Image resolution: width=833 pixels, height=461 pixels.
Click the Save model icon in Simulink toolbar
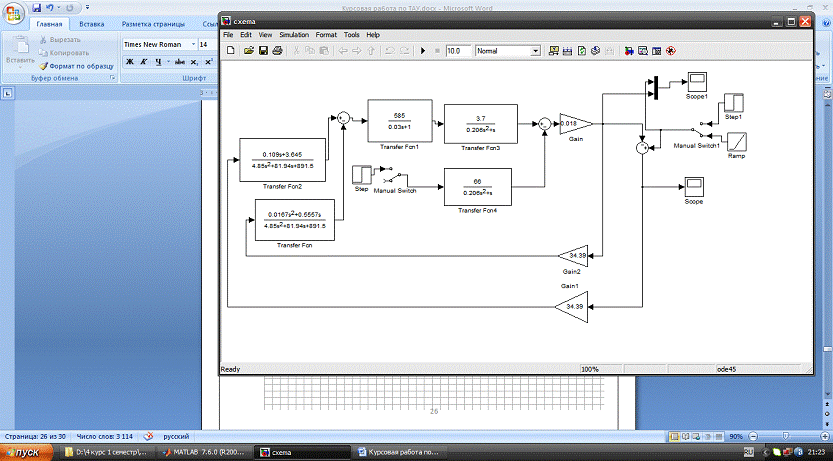[263, 51]
